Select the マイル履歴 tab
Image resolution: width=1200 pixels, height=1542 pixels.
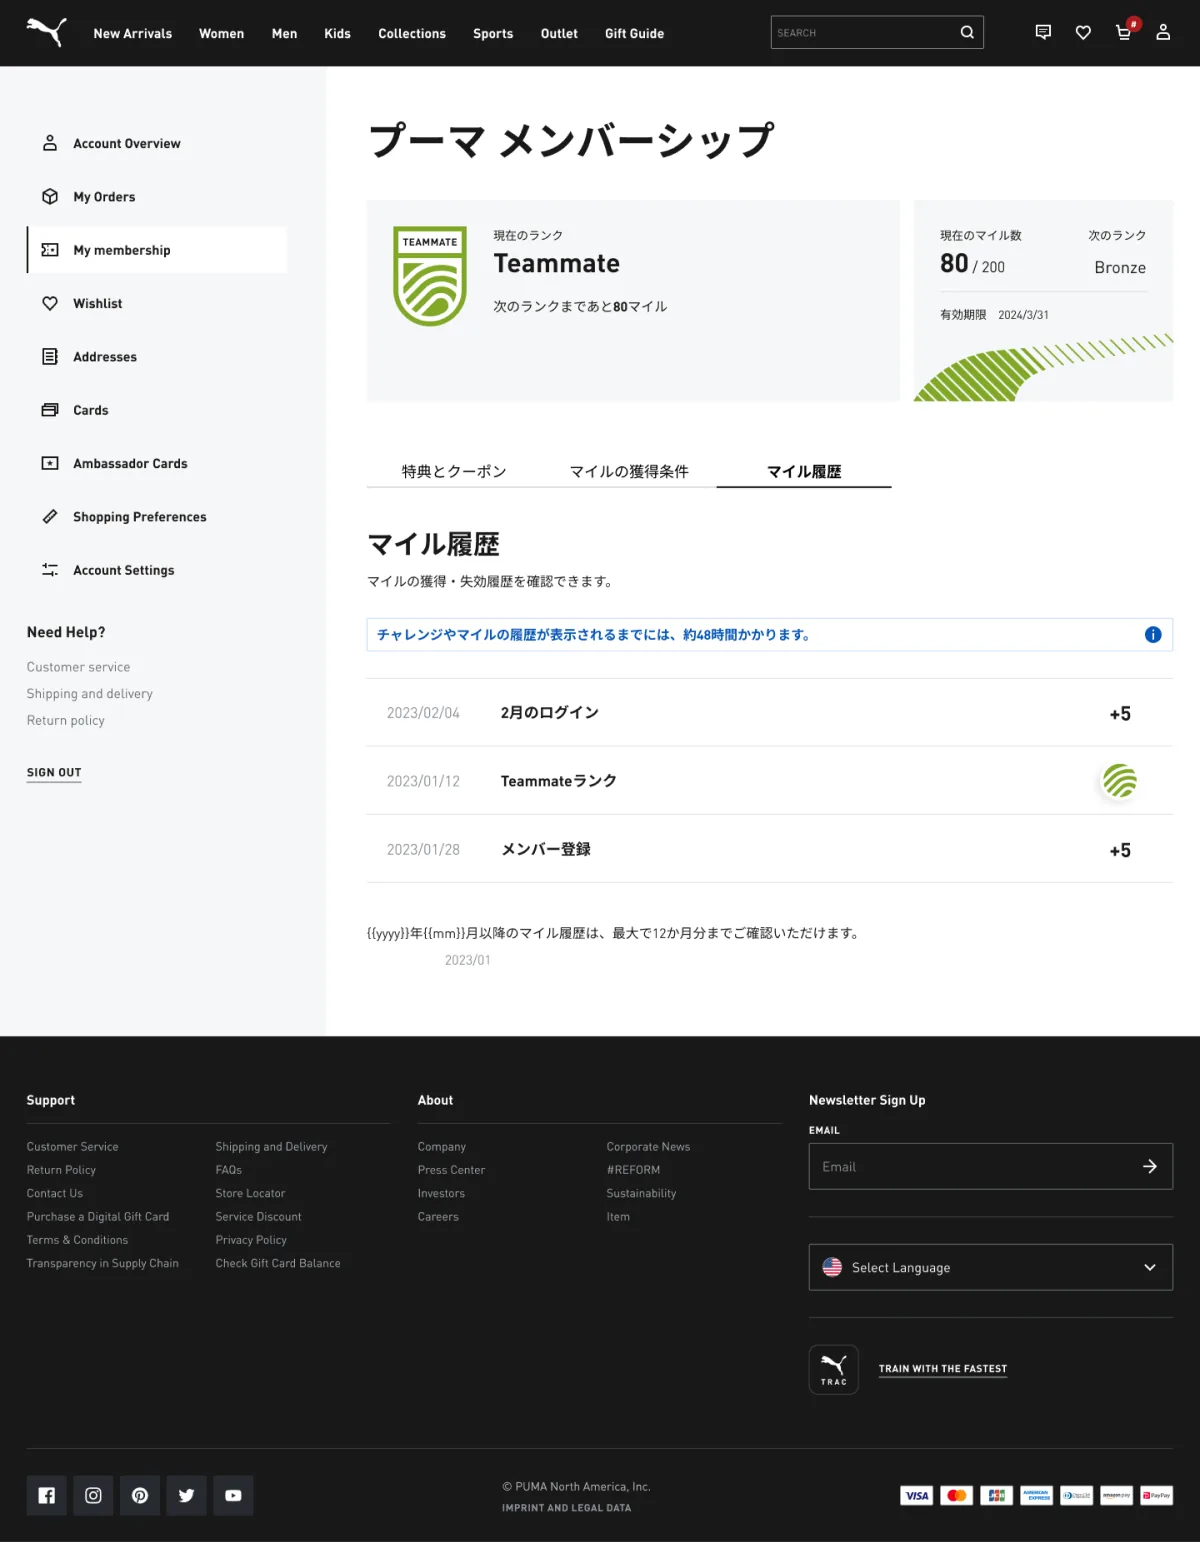click(x=804, y=471)
